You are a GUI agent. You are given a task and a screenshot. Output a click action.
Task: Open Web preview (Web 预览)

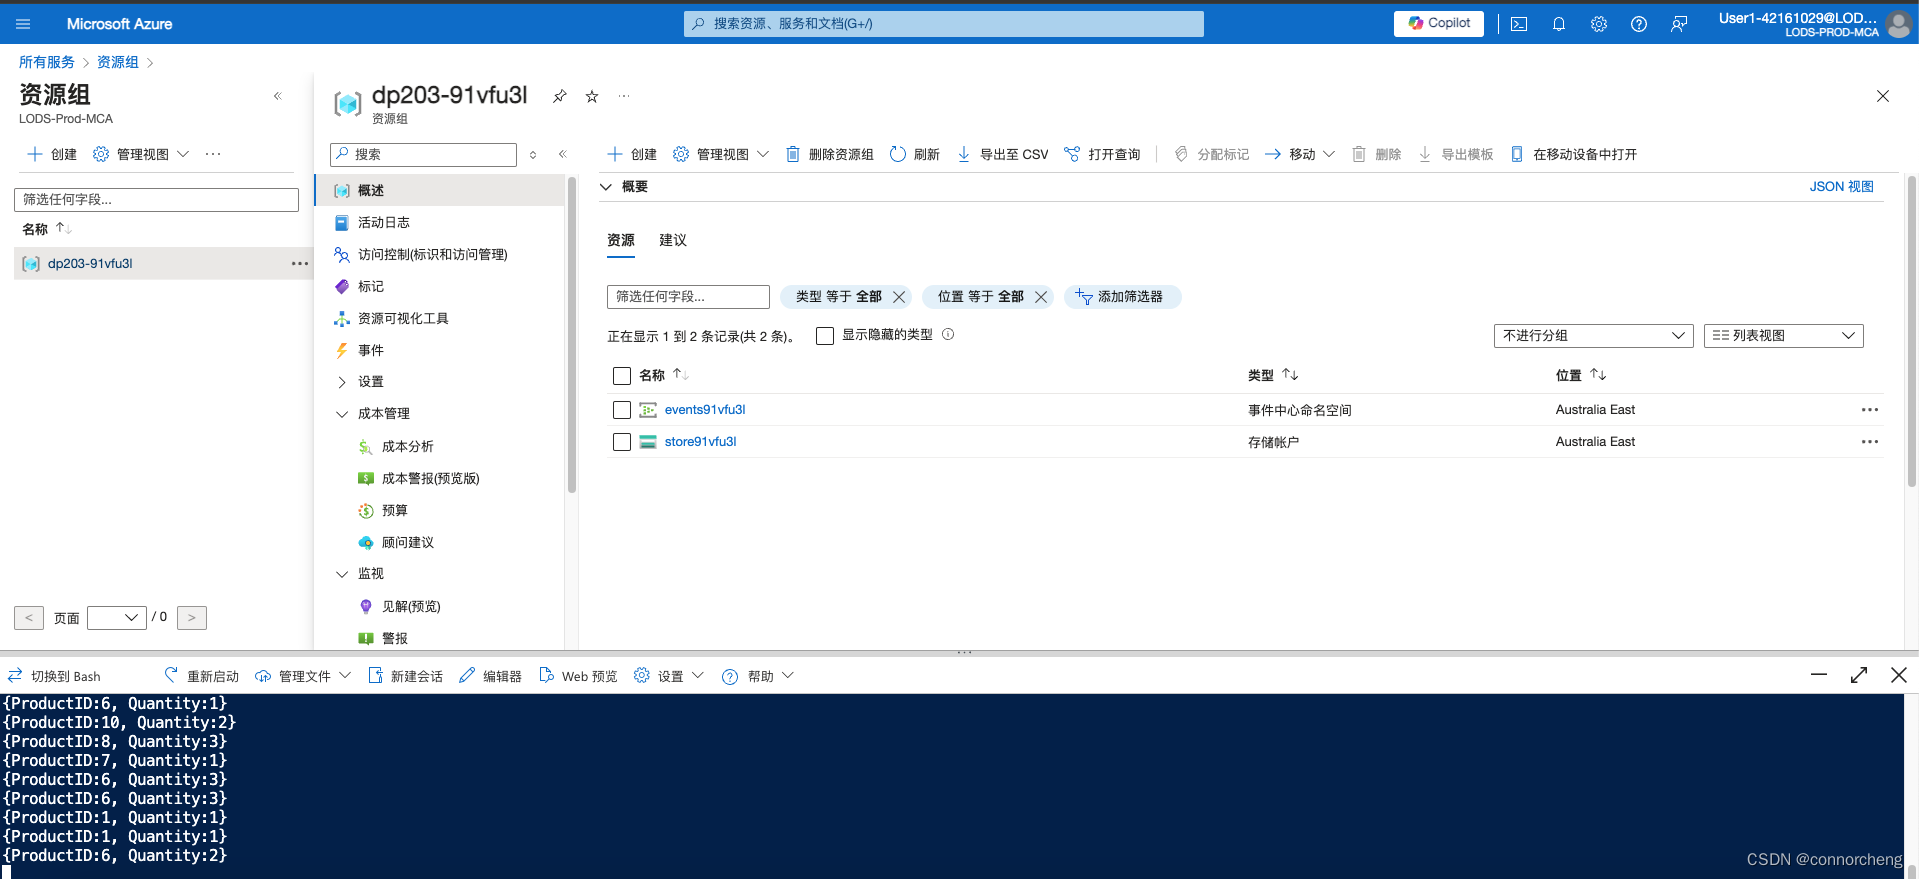point(578,676)
